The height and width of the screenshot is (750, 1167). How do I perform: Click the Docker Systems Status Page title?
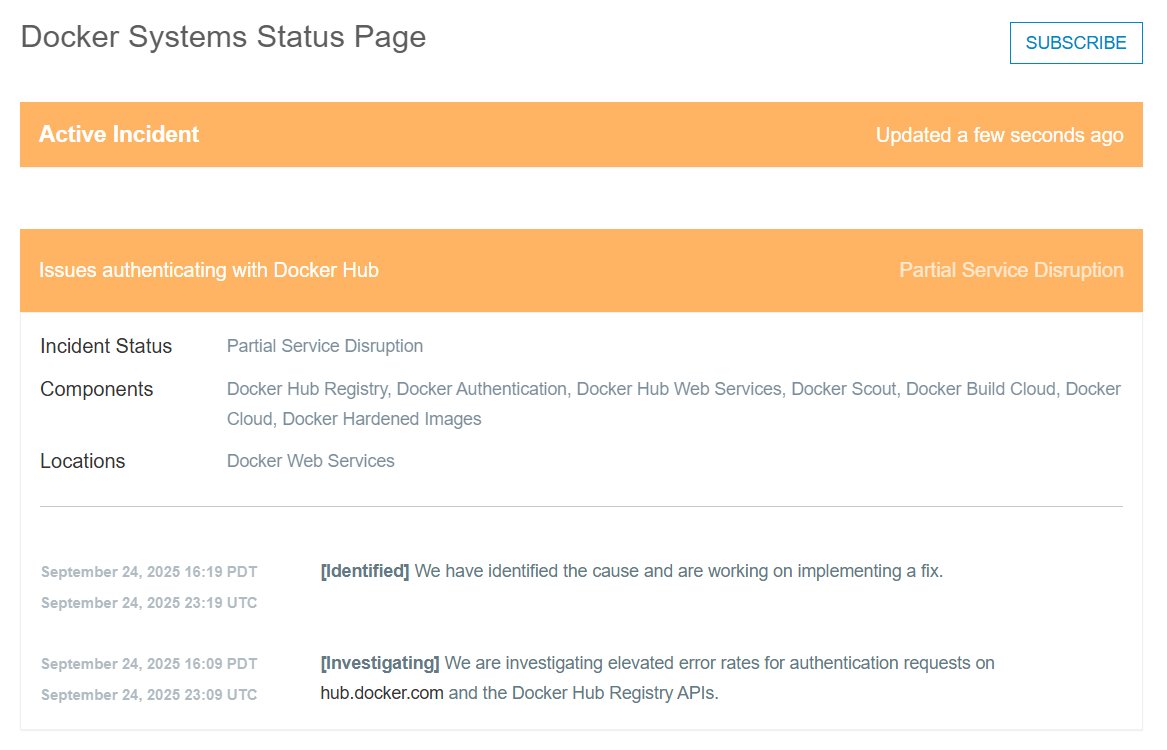point(223,36)
